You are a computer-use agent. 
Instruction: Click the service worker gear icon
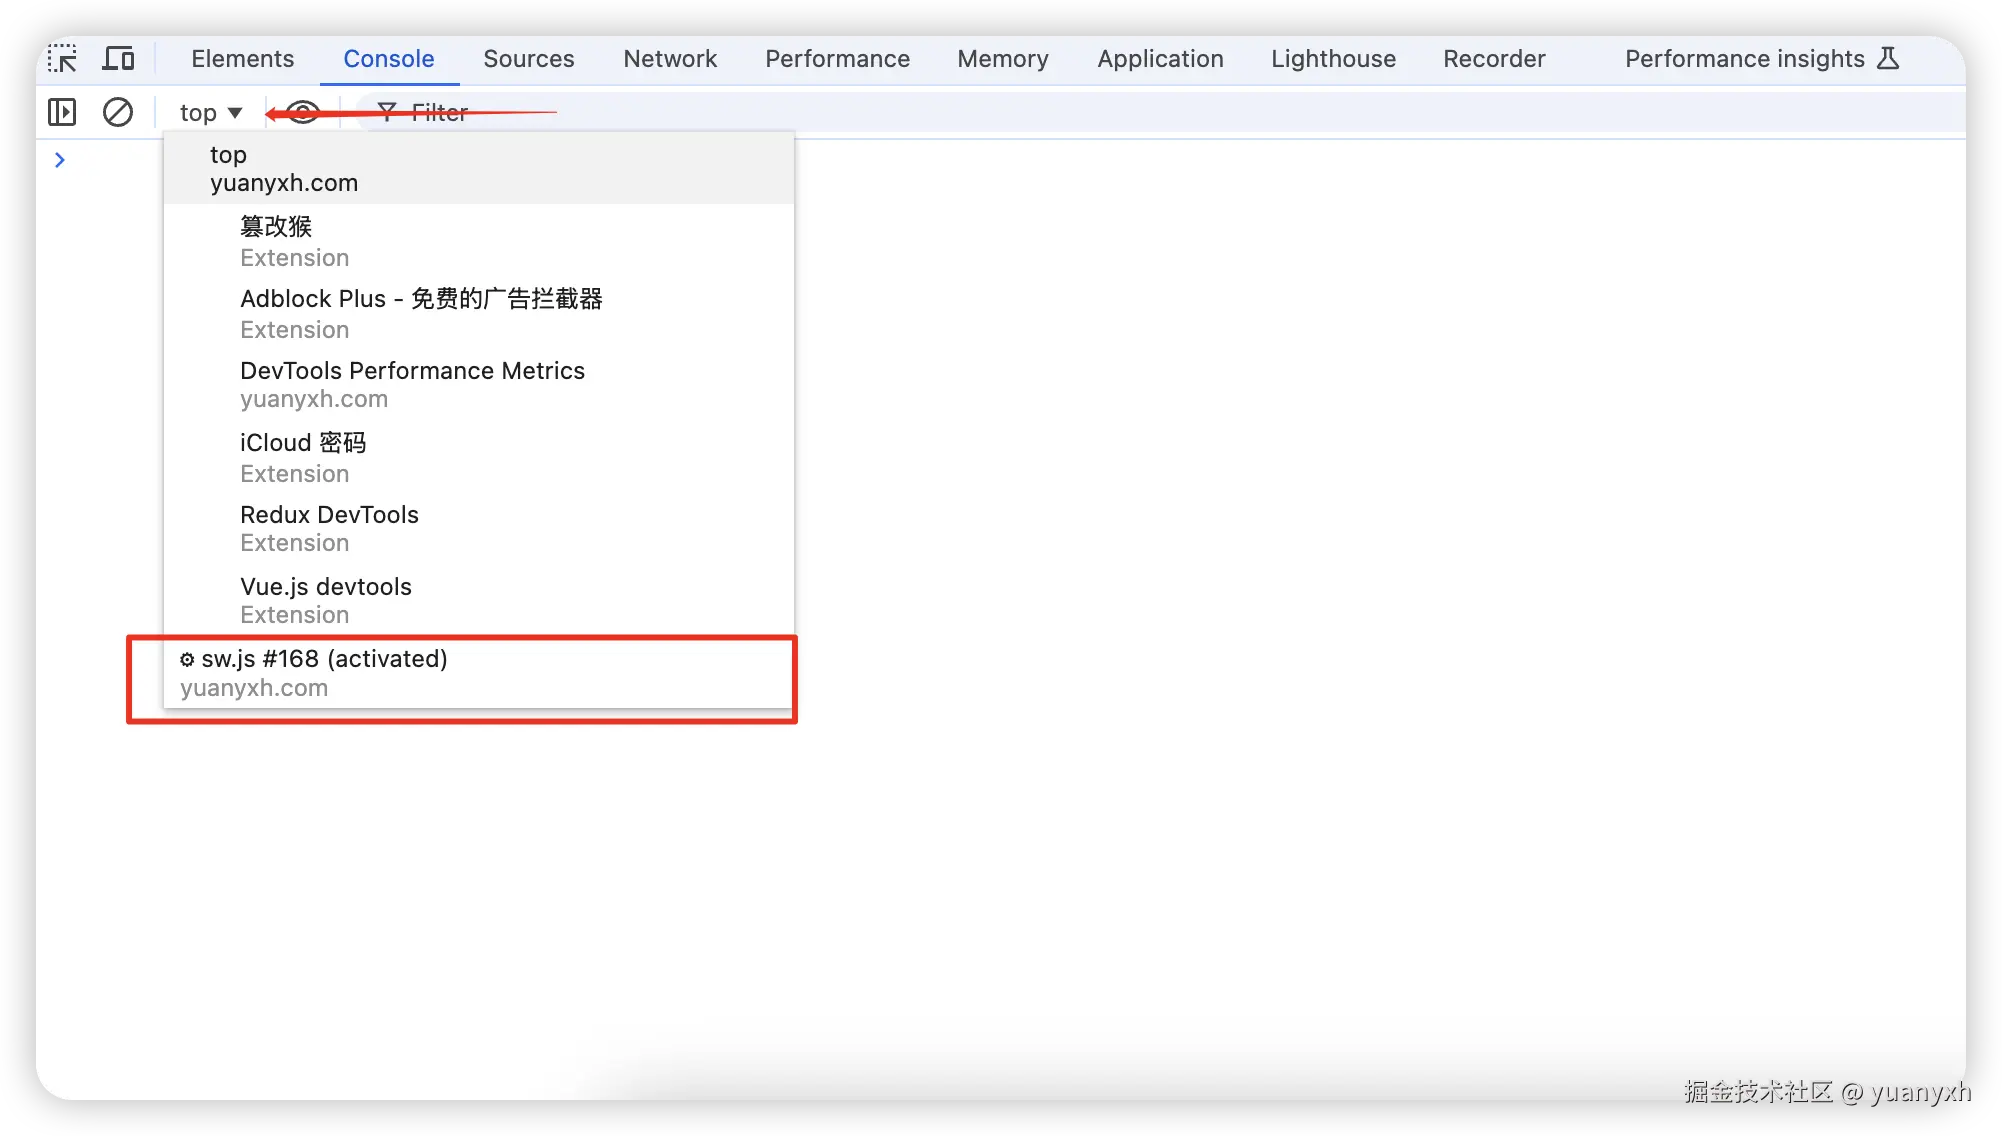pyautogui.click(x=187, y=660)
